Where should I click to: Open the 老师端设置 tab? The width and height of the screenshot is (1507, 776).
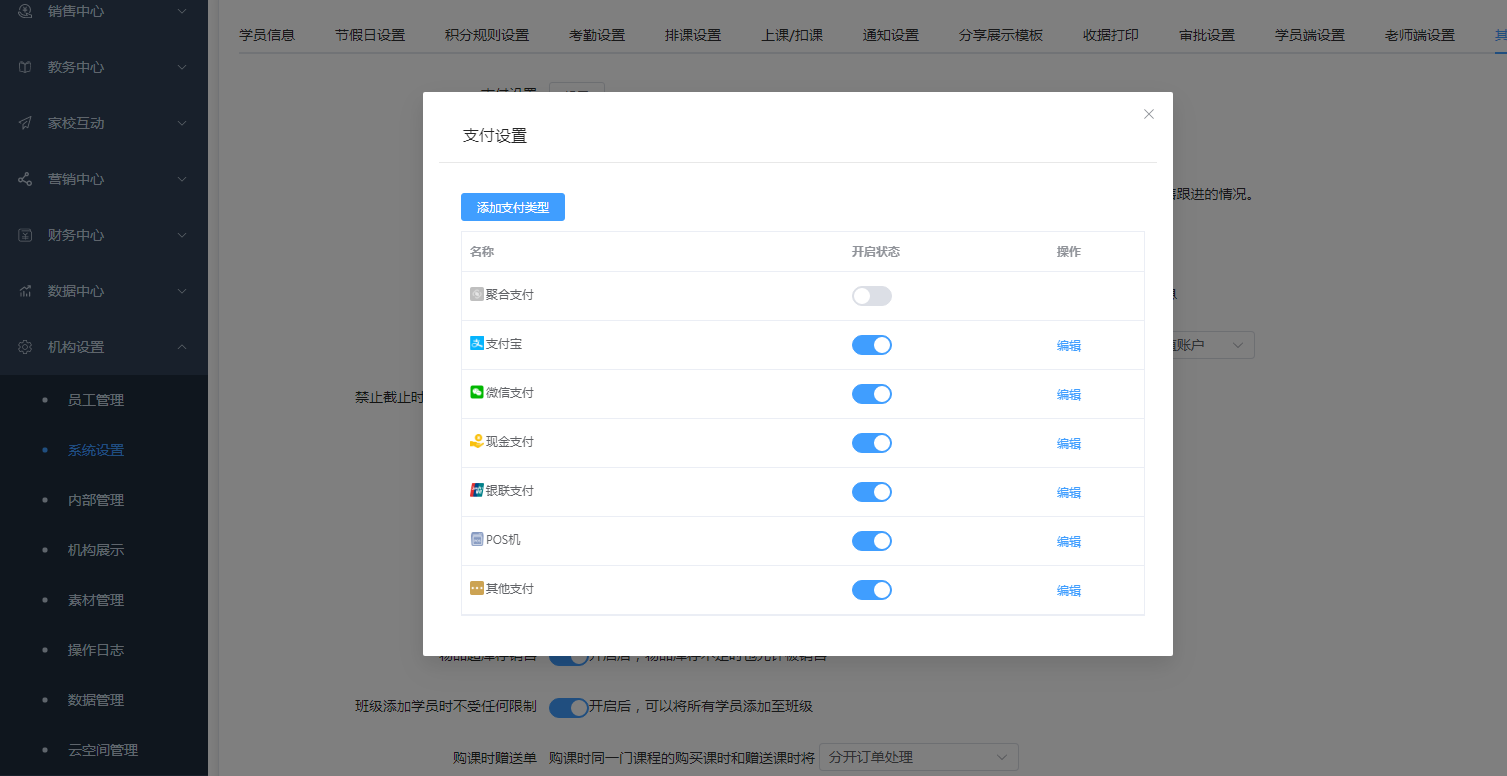point(1420,35)
